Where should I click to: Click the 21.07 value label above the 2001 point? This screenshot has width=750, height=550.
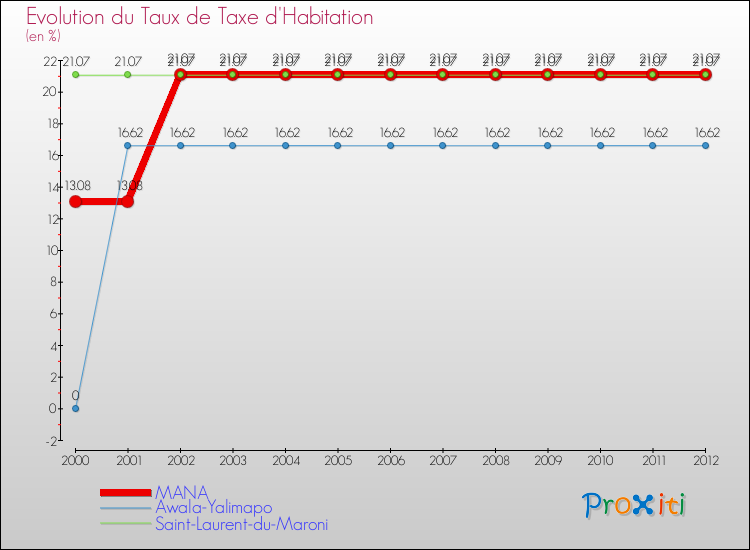tap(128, 62)
